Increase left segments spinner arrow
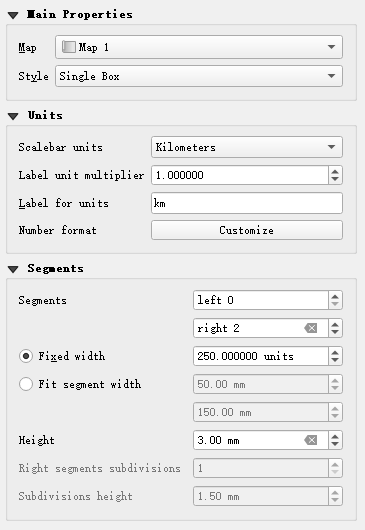Viewport: 365px width, 530px height. [335, 296]
